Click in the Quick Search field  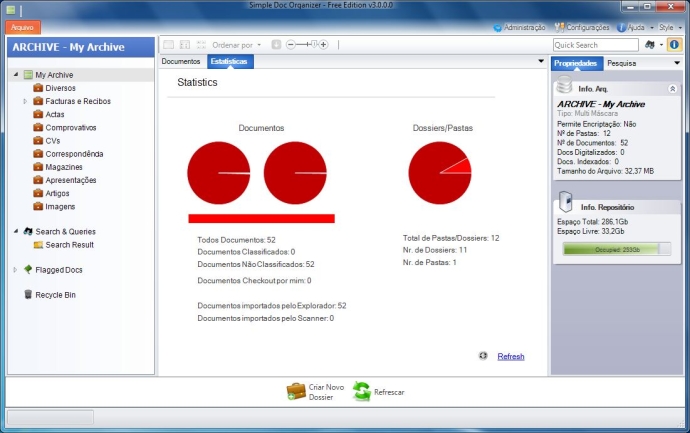pyautogui.click(x=595, y=45)
